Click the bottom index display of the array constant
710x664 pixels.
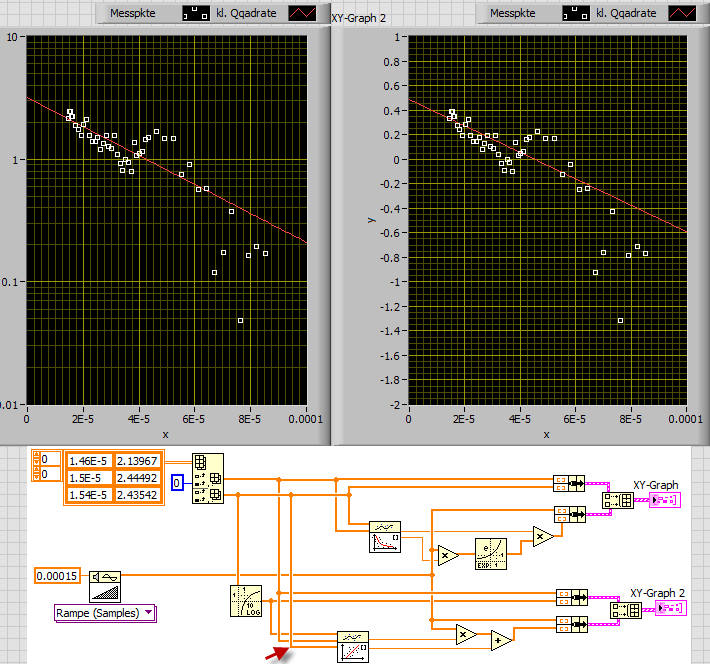coord(50,474)
